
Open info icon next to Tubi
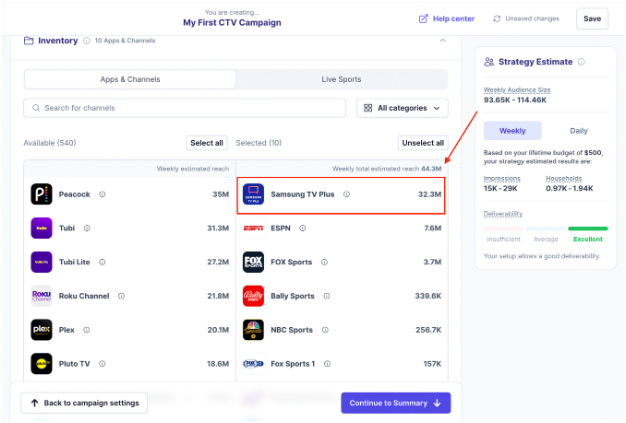click(87, 228)
